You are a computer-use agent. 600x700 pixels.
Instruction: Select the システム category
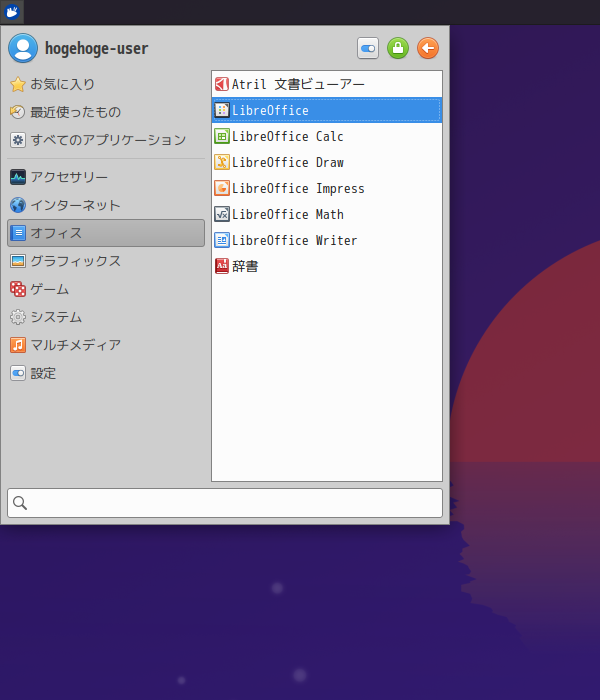tap(106, 317)
